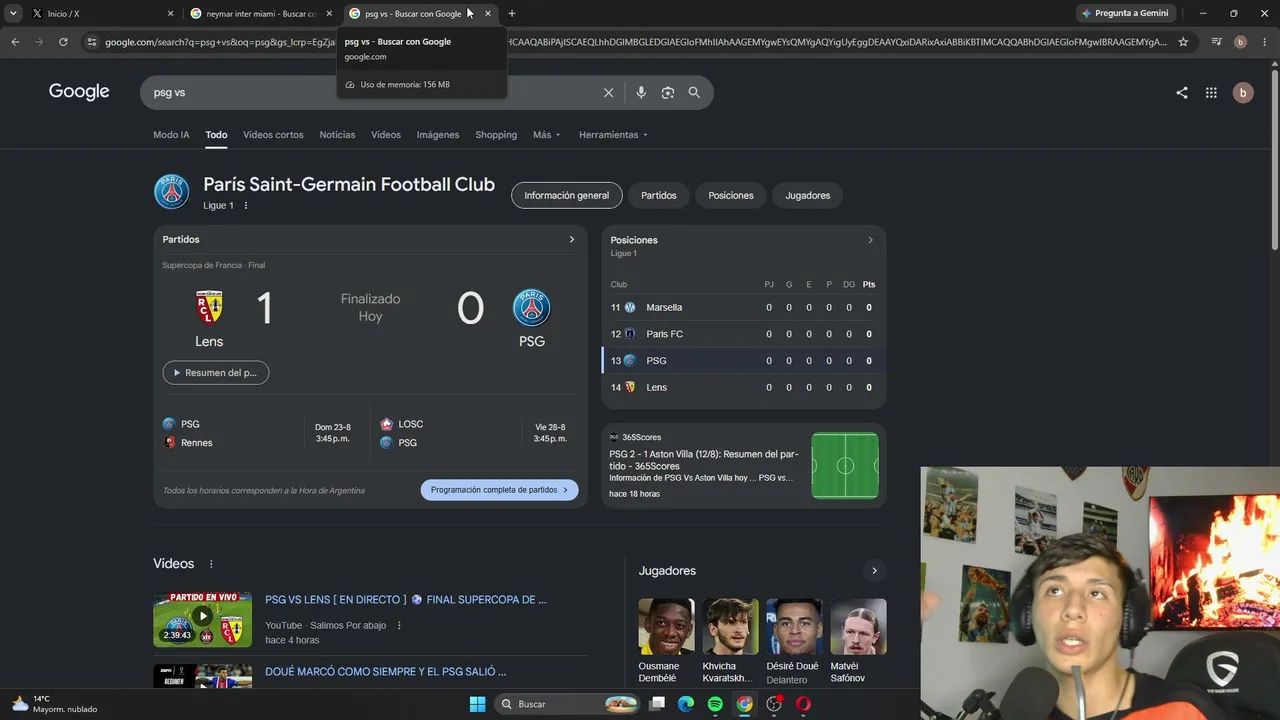Select the Noticias search tab
1280x720 pixels.
click(x=337, y=135)
